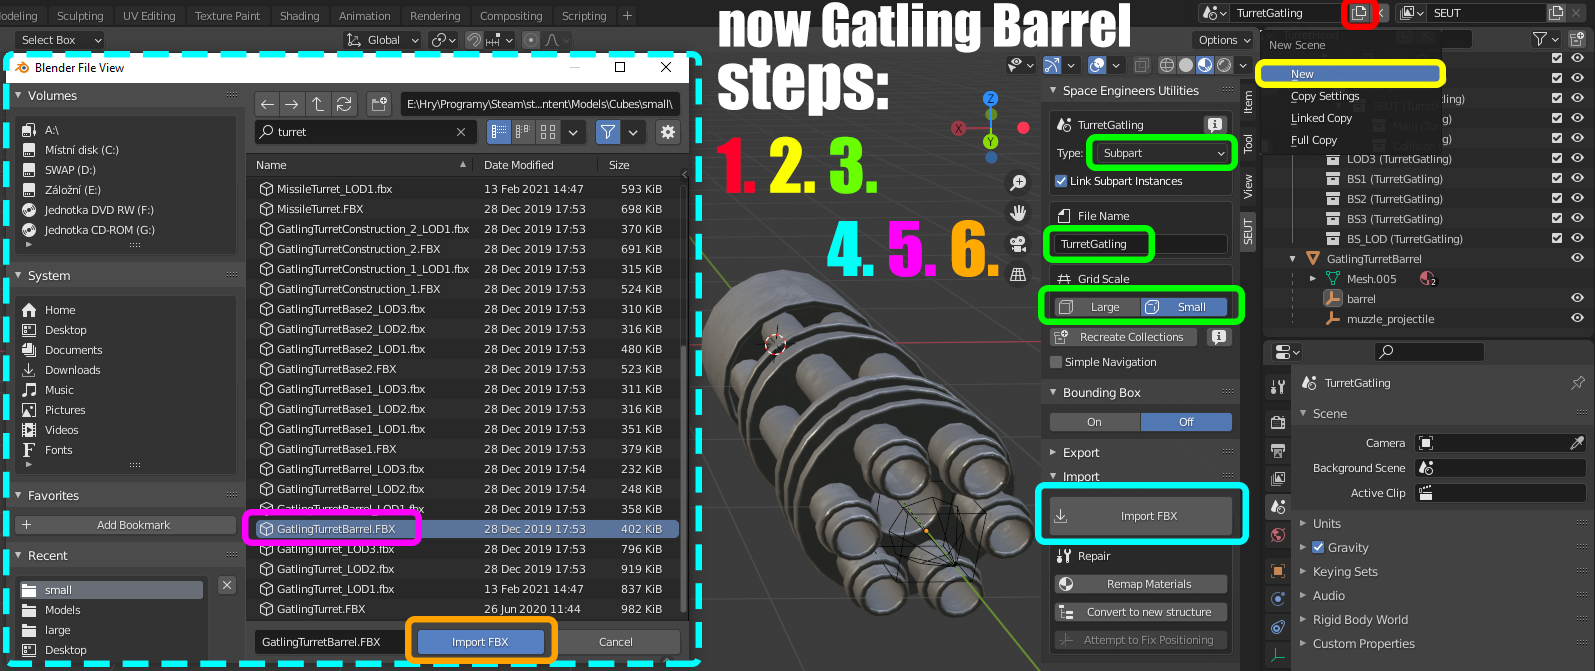Open filter settings dropdown arrow
This screenshot has height=671, width=1595.
tap(634, 132)
